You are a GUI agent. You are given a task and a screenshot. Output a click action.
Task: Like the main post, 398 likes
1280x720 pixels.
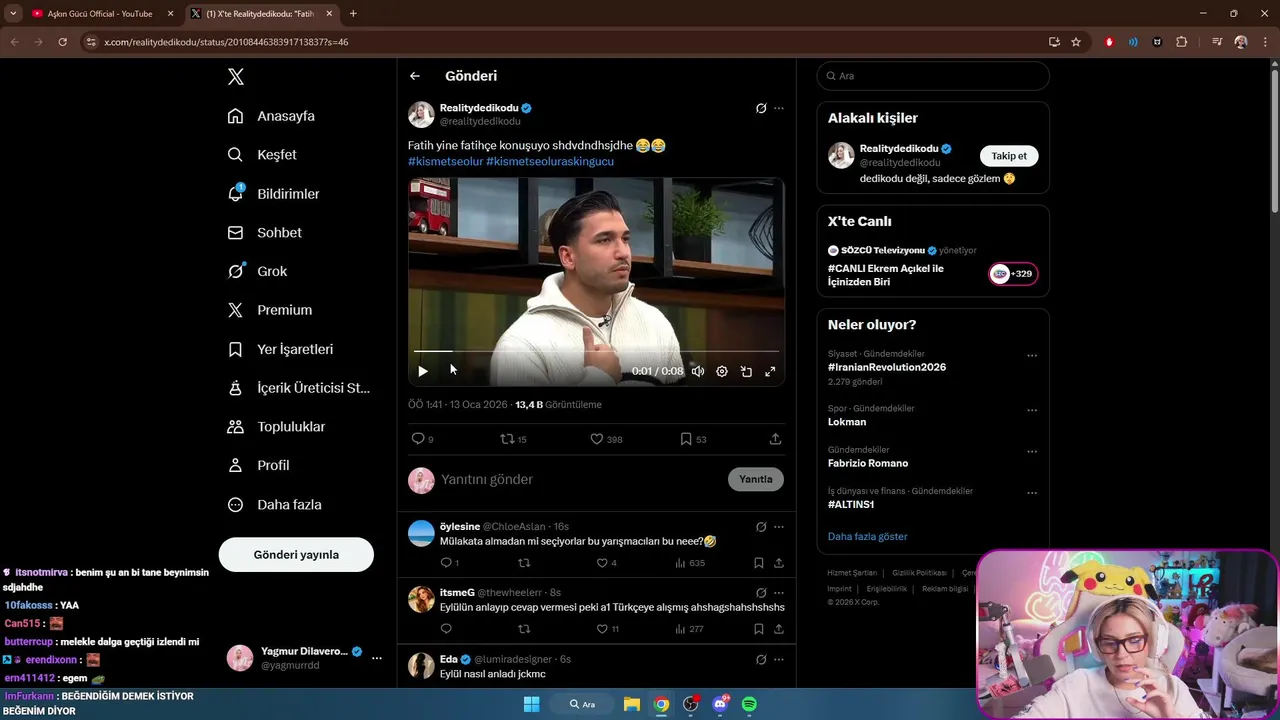click(606, 439)
